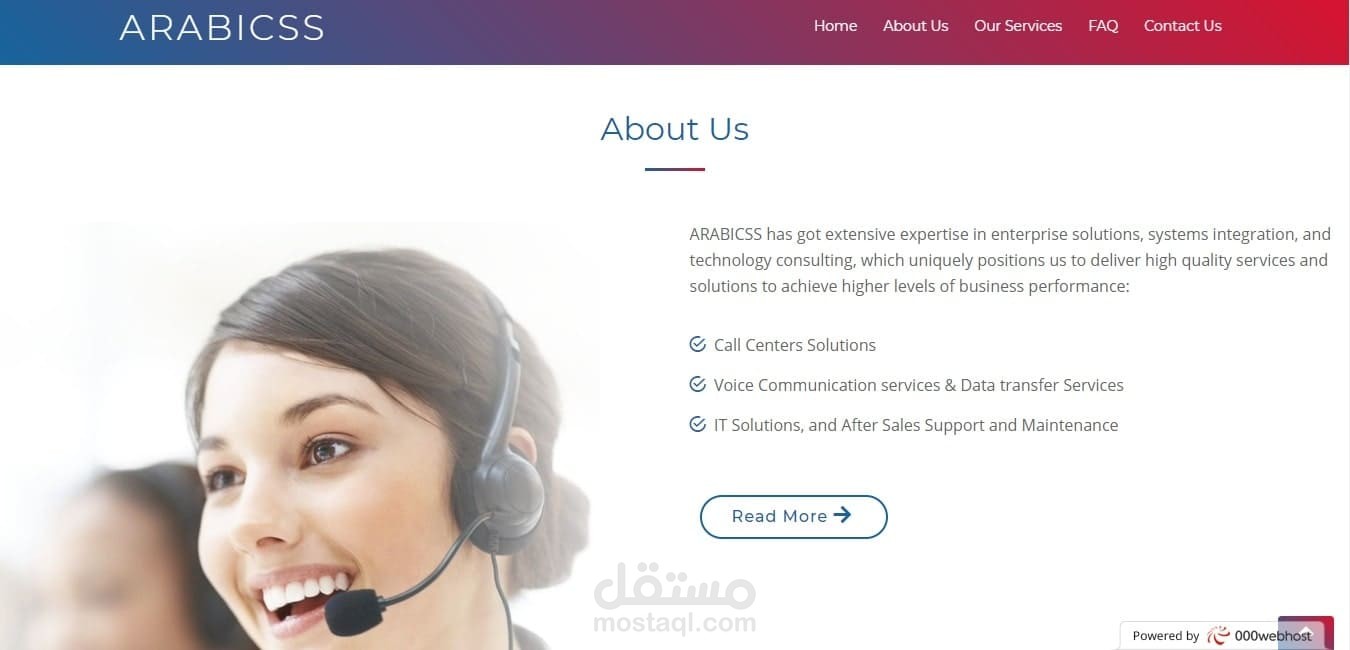Click the arrow icon in Read More
This screenshot has width=1350, height=650.
[x=842, y=515]
